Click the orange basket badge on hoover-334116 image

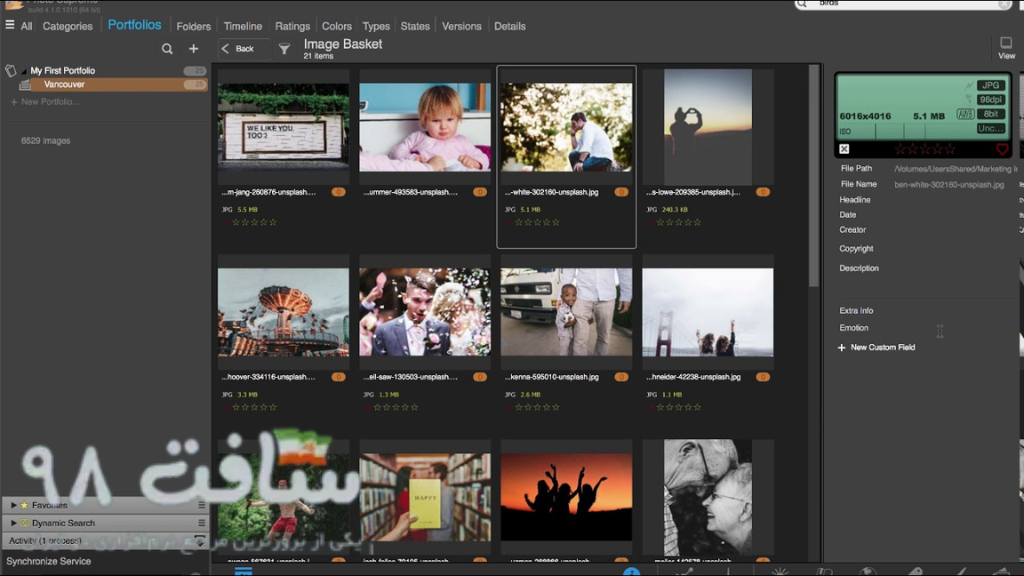(x=338, y=377)
